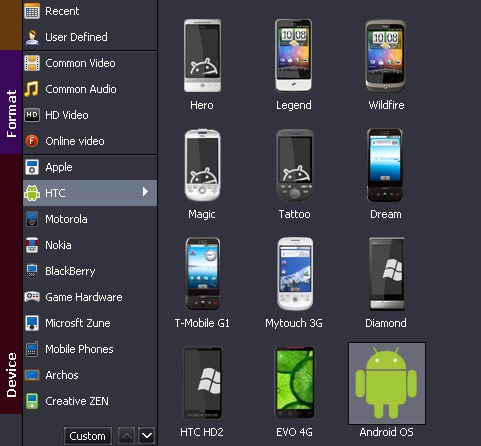Viewport: 481px width, 446px height.
Task: Click the up arrow list button
Action: pyautogui.click(x=126, y=435)
